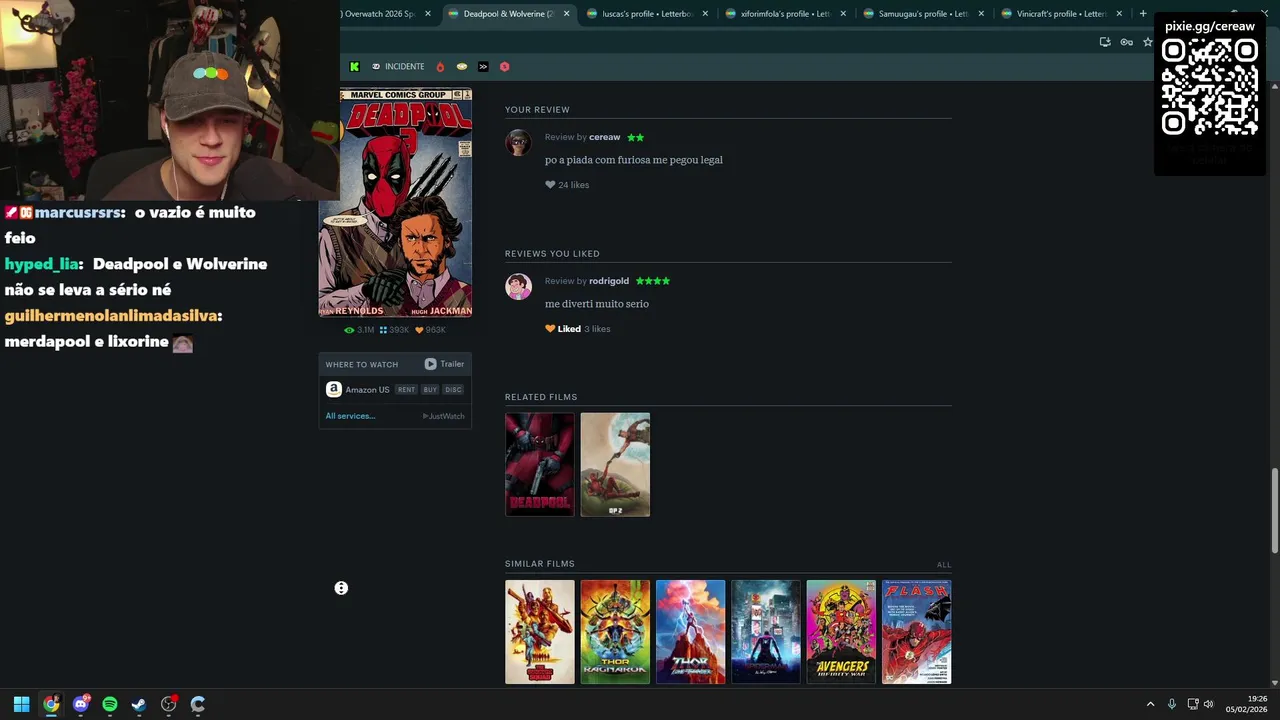Open cereaw's profile avatar in review
Image resolution: width=1280 pixels, height=720 pixels.
518,143
